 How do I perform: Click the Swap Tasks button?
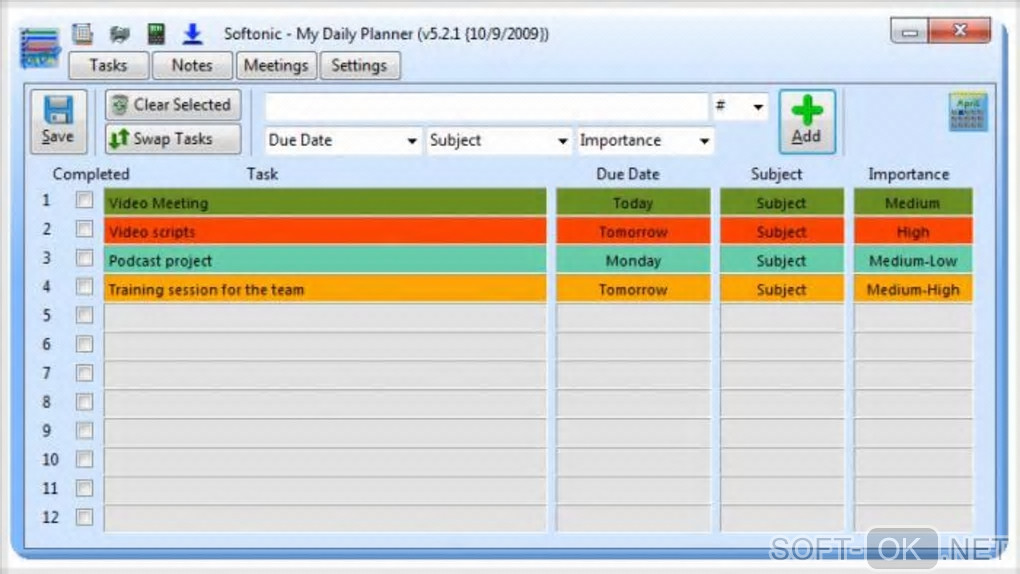[x=173, y=139]
